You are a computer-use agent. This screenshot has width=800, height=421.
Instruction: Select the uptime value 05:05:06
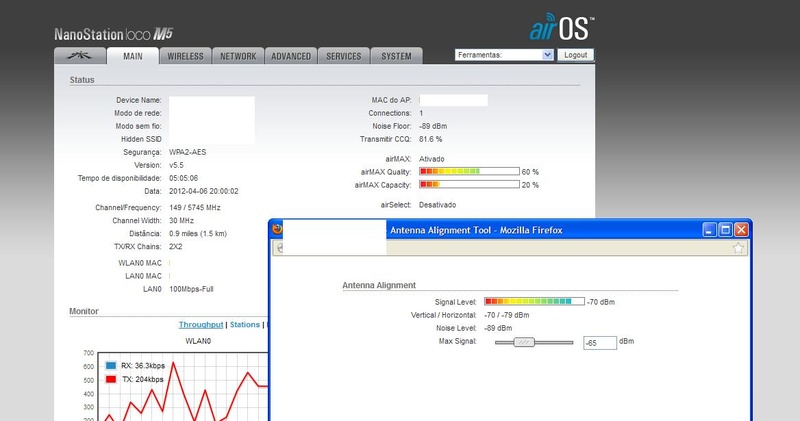(x=184, y=178)
